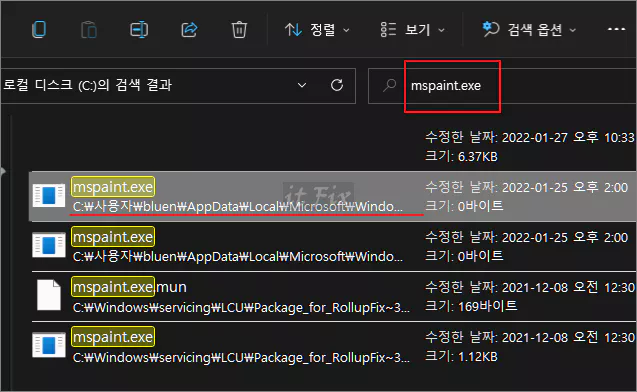
Task: Click the RollupFix path under mspaint.exe.mun
Action: 241,308
